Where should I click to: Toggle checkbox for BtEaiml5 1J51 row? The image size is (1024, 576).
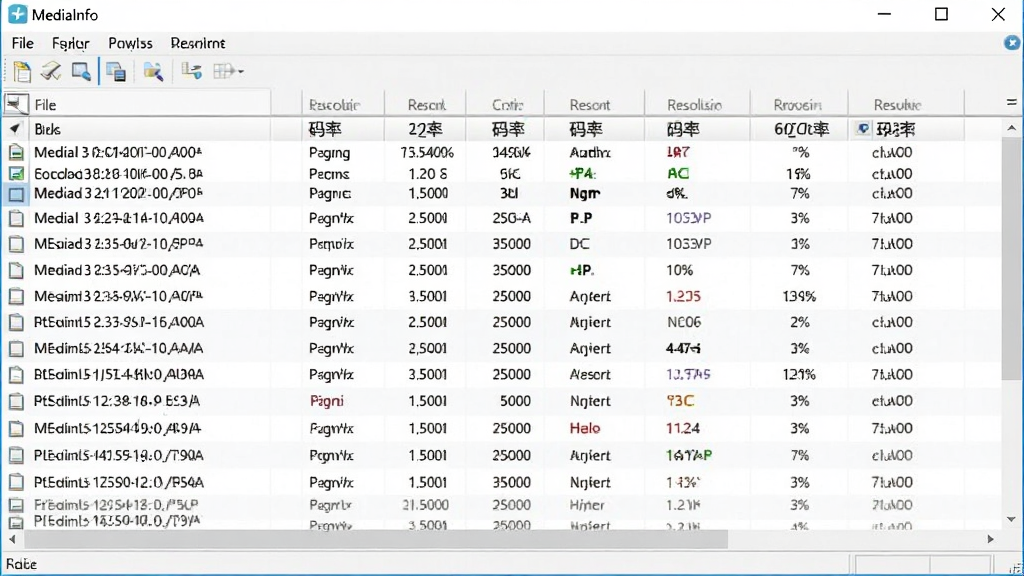(16, 375)
